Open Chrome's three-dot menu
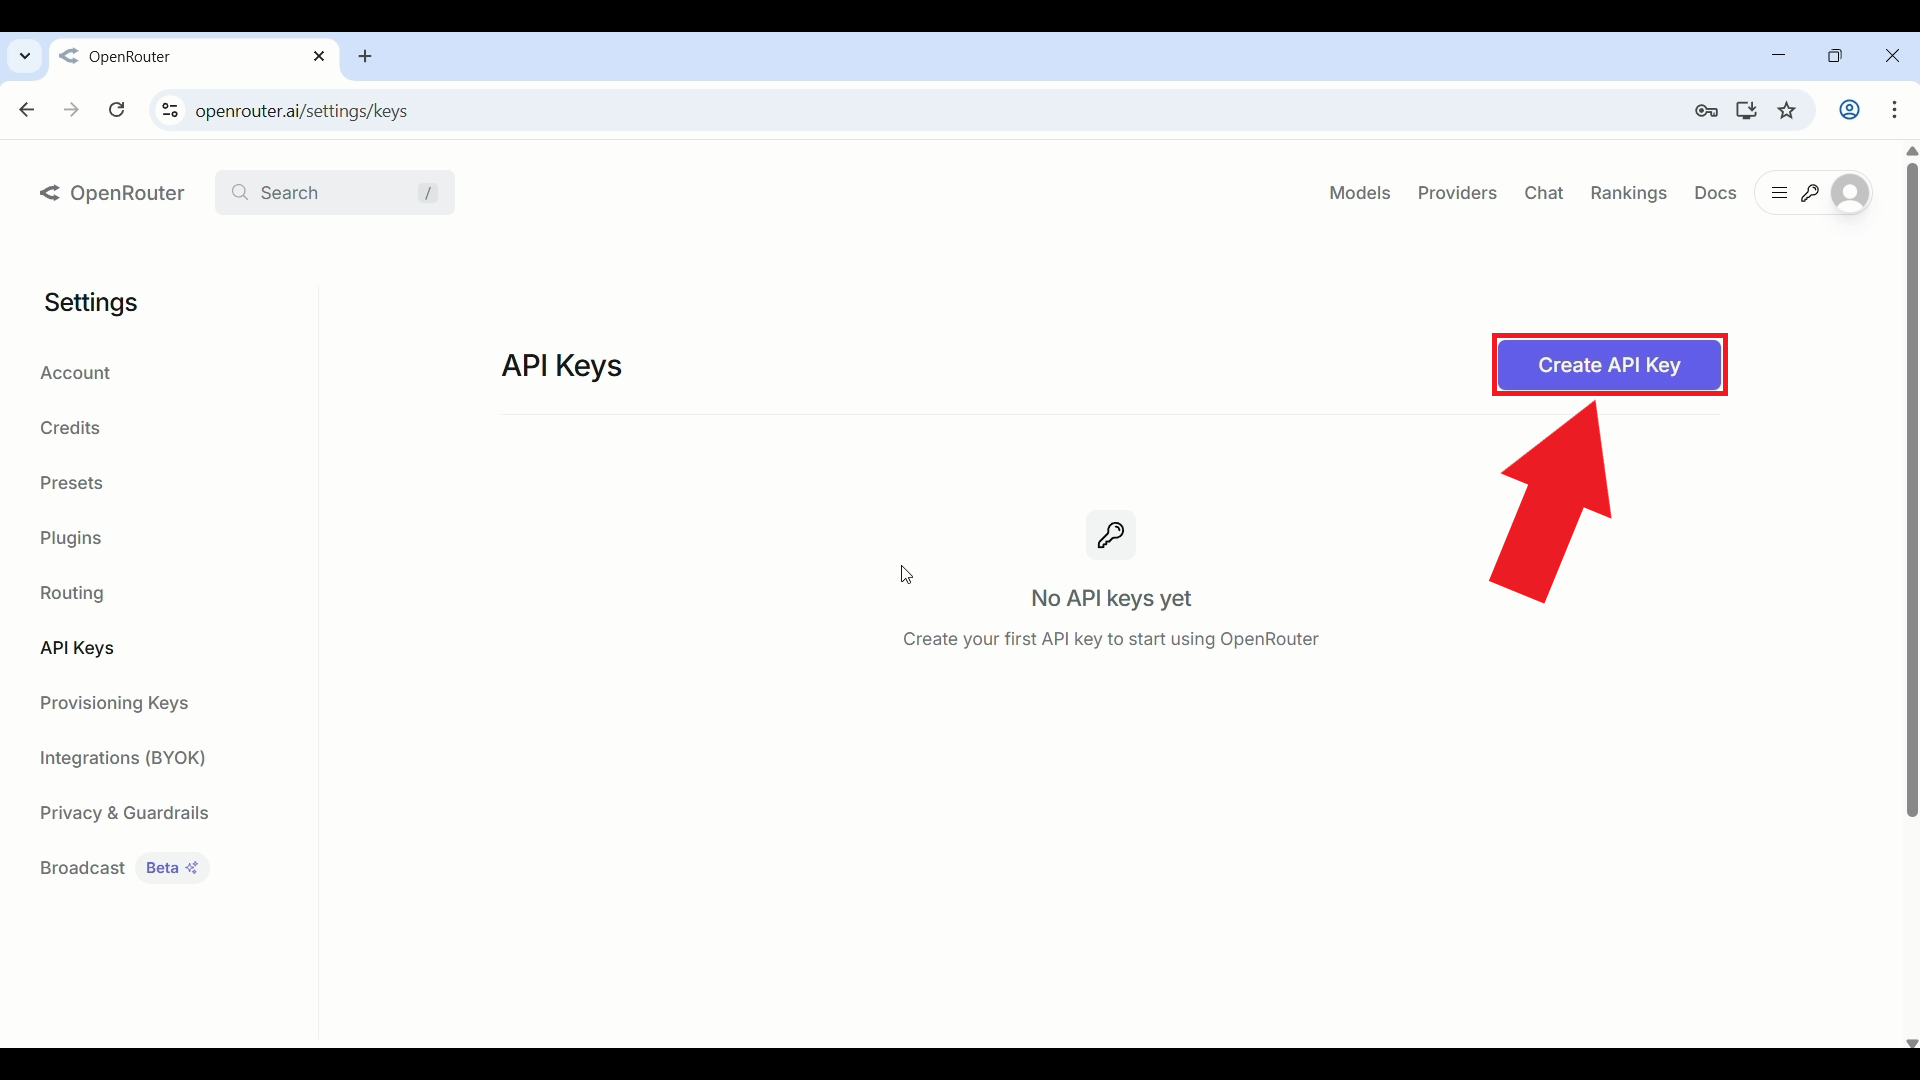Image resolution: width=1920 pixels, height=1080 pixels. (x=1895, y=110)
